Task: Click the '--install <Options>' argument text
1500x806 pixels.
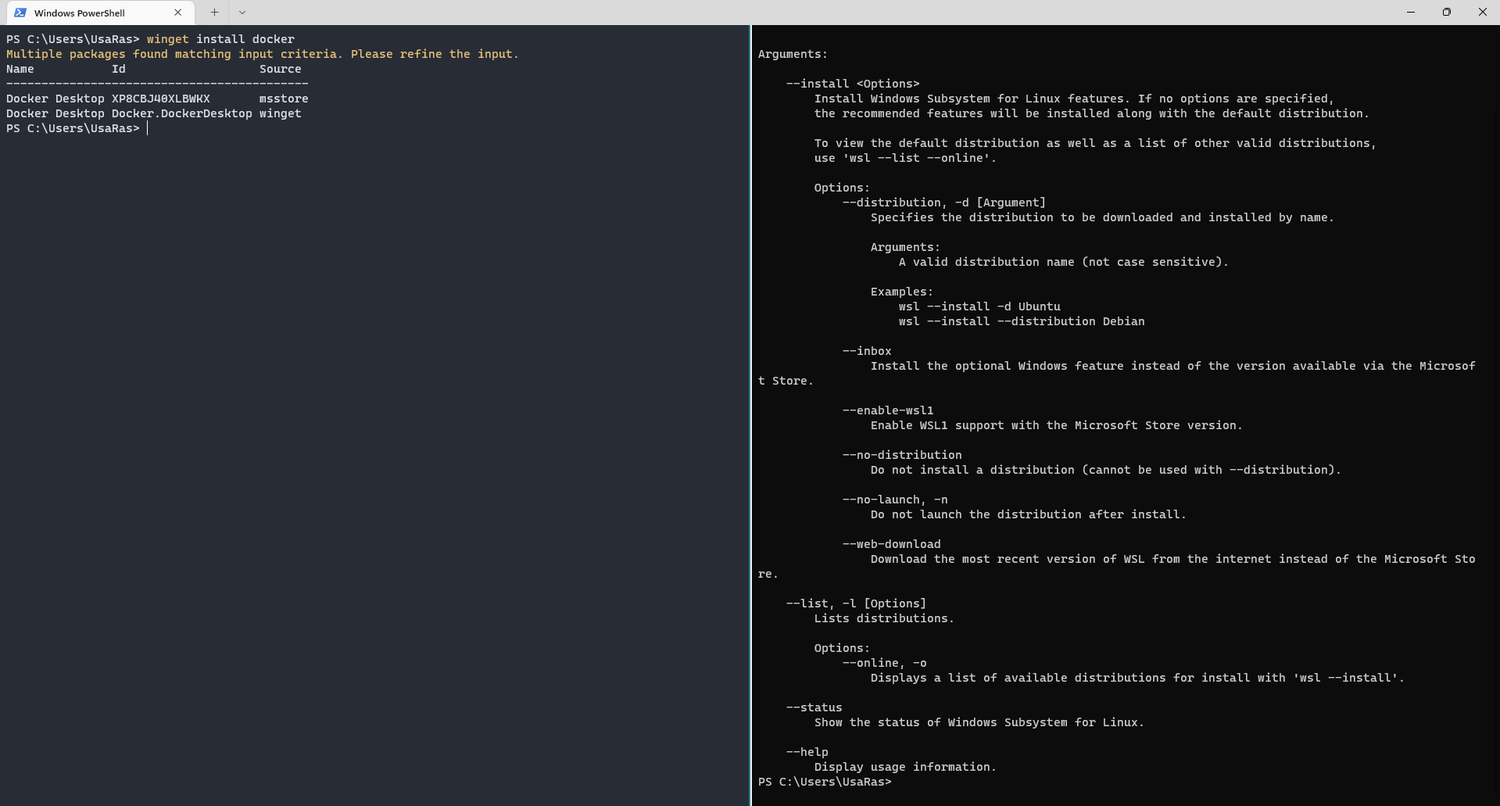Action: pyautogui.click(x=853, y=84)
